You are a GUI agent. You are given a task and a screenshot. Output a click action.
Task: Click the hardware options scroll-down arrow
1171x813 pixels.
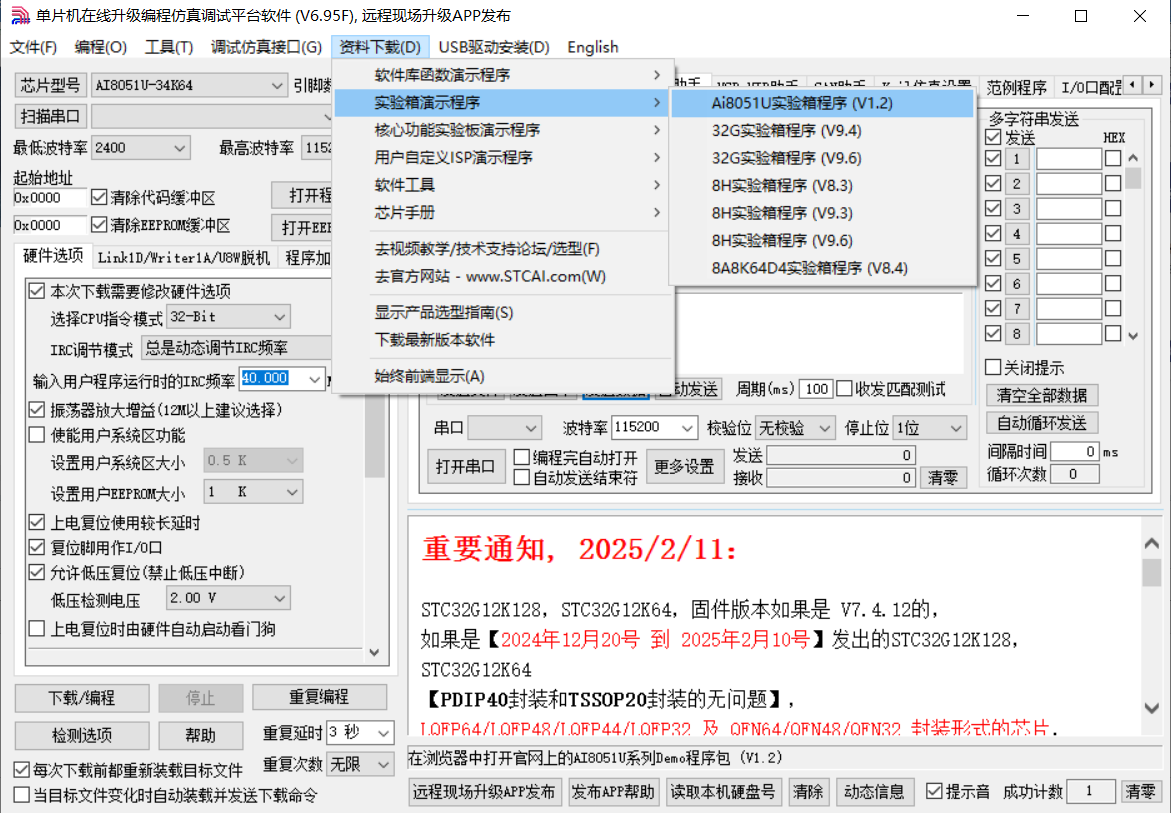[x=374, y=652]
